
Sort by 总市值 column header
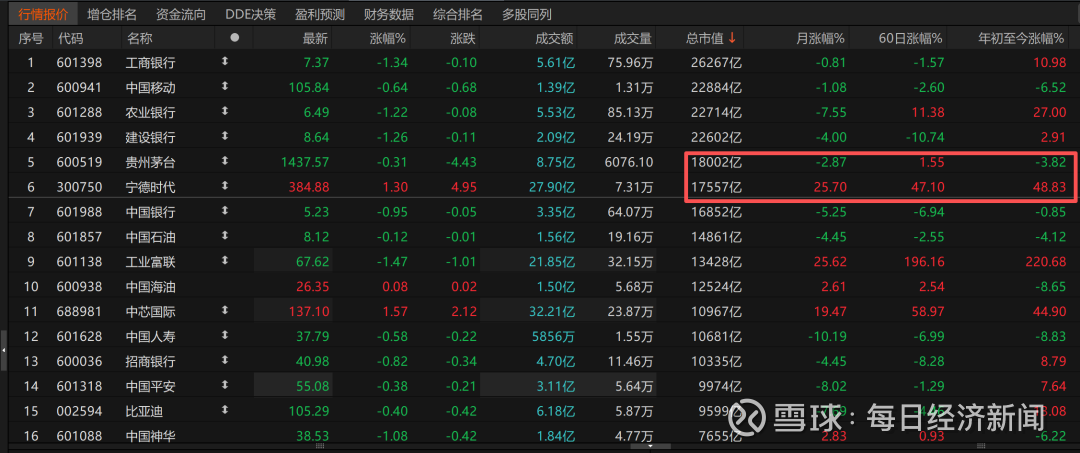(709, 39)
